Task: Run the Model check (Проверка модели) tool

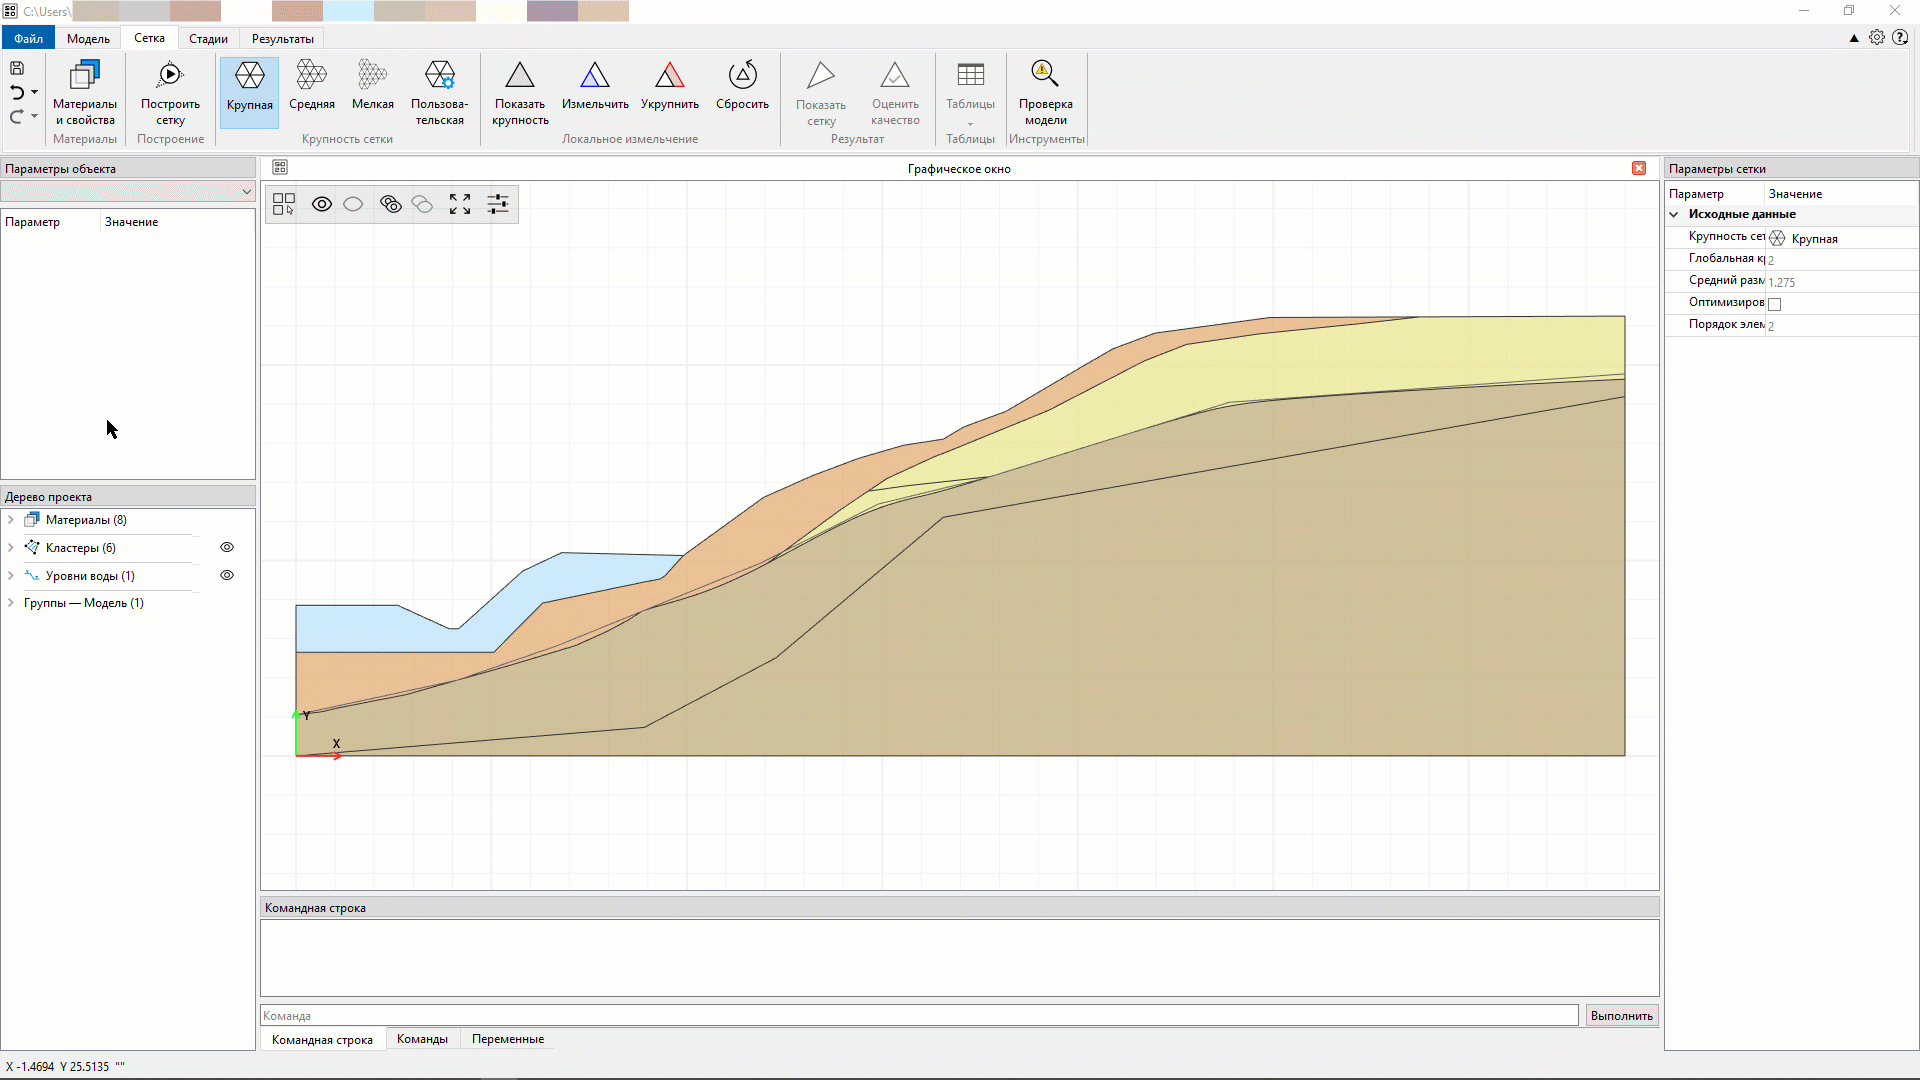Action: pos(1045,76)
